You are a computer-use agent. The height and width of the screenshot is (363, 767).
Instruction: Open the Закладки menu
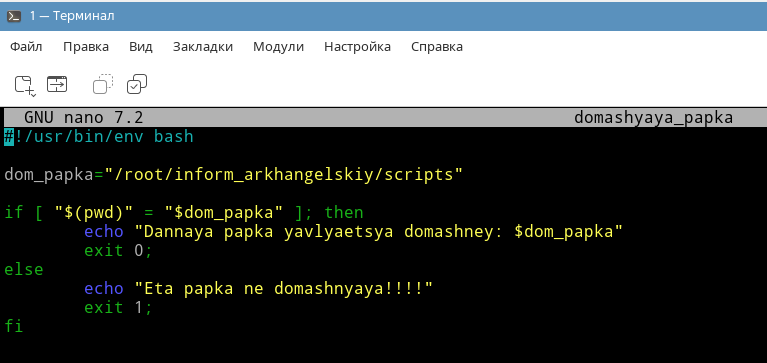(203, 47)
